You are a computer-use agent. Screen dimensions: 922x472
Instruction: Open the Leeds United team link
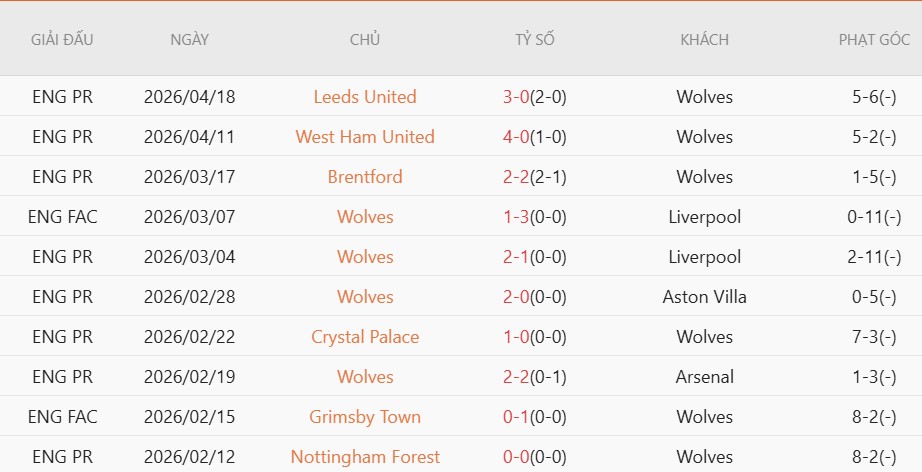tap(364, 97)
